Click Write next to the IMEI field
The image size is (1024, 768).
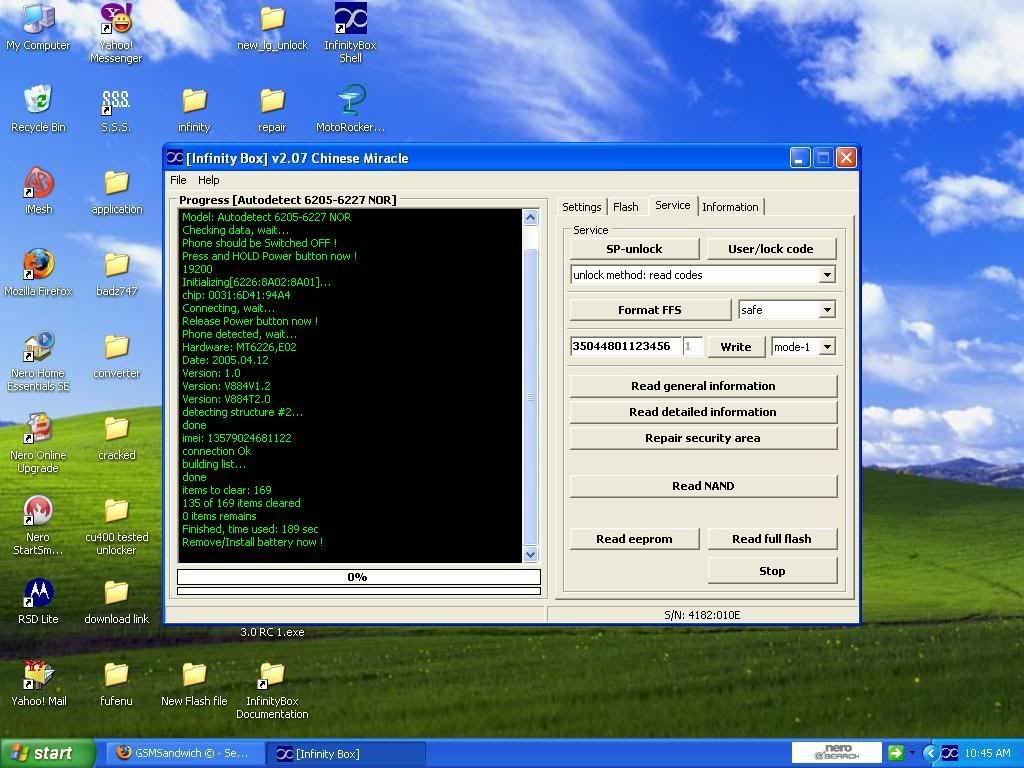[x=736, y=347]
